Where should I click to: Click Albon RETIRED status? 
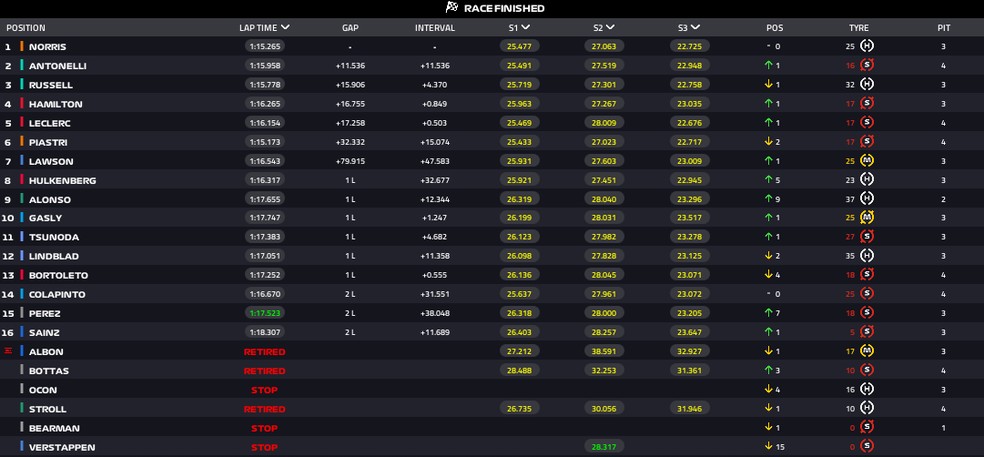tap(264, 352)
